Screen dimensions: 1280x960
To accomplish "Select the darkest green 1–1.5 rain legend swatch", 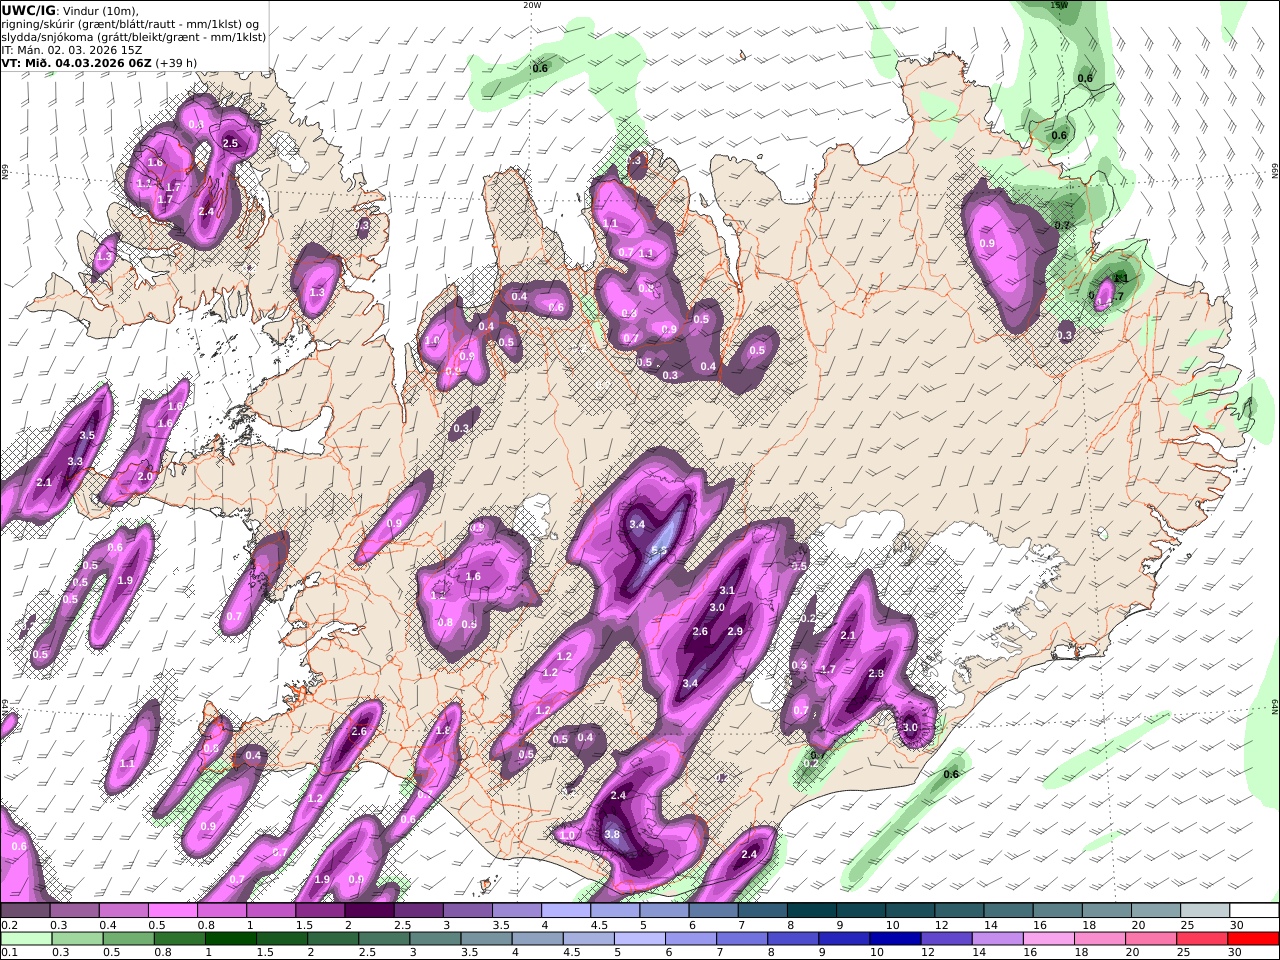I will 230,939.
